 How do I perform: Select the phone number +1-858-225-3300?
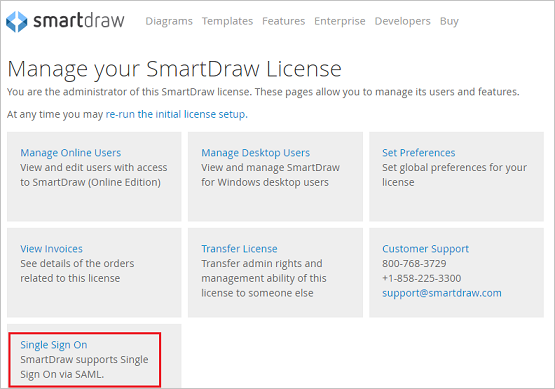pos(422,278)
